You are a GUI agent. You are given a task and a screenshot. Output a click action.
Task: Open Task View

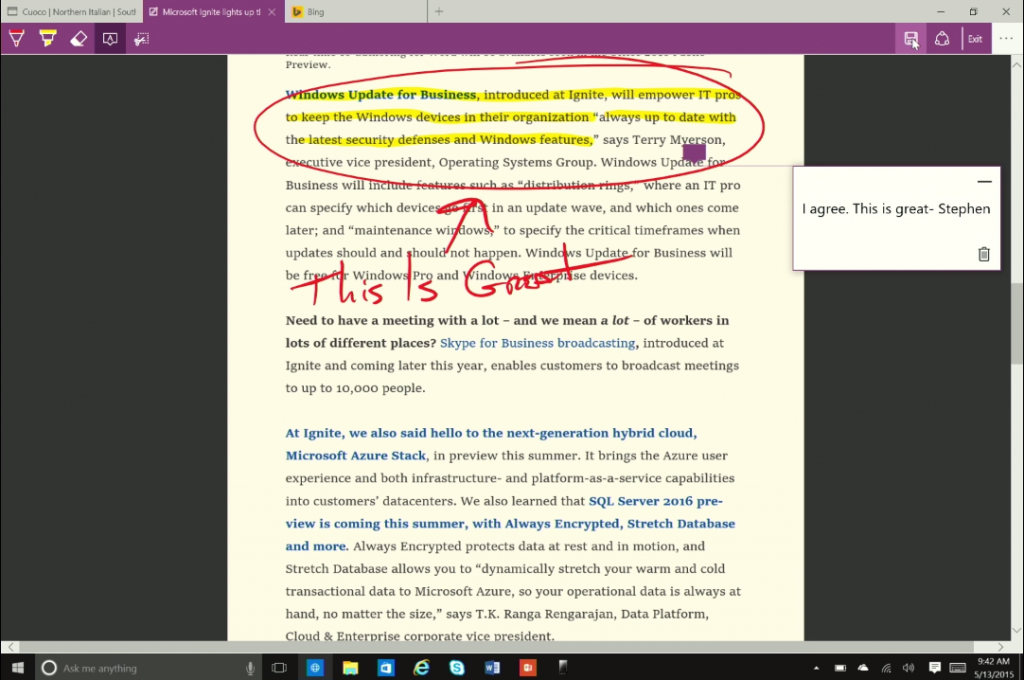[280, 668]
